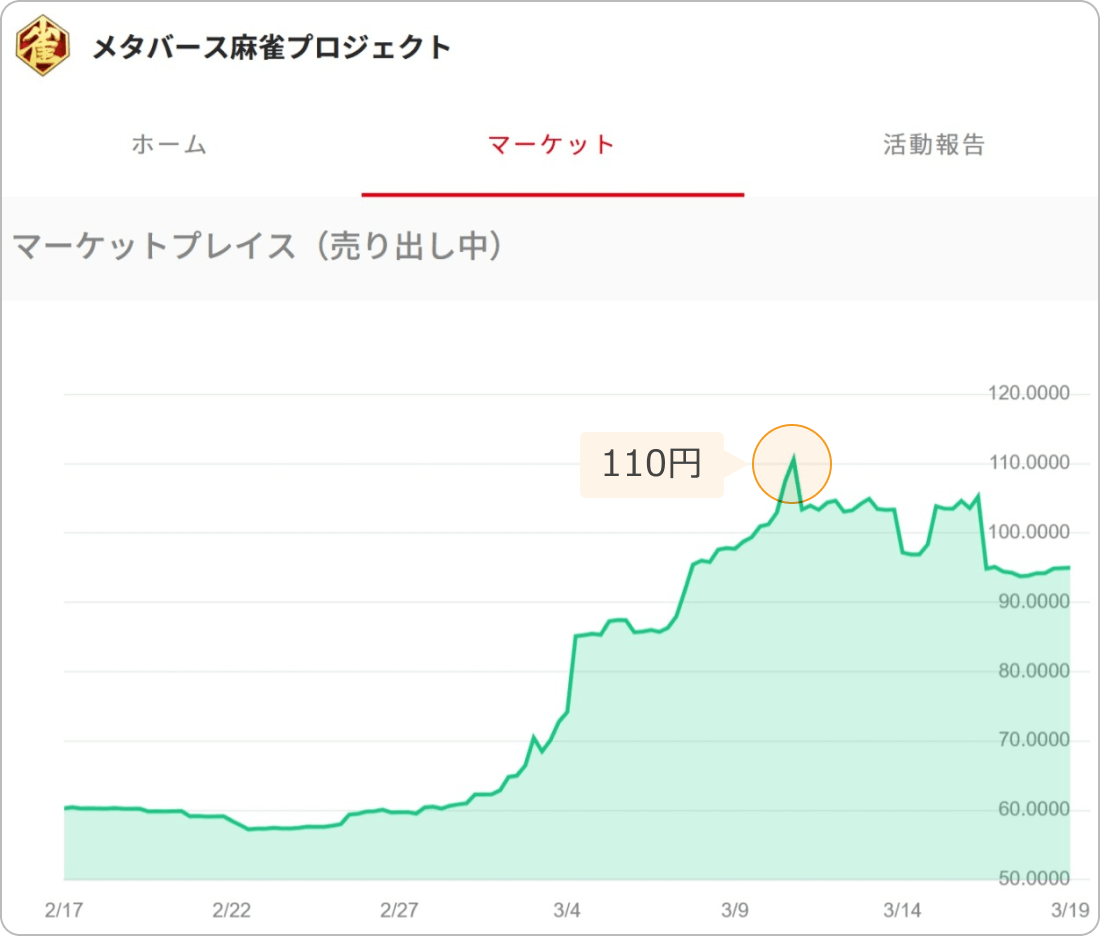Switch to the ホーム tab
This screenshot has width=1100, height=936.
click(168, 145)
